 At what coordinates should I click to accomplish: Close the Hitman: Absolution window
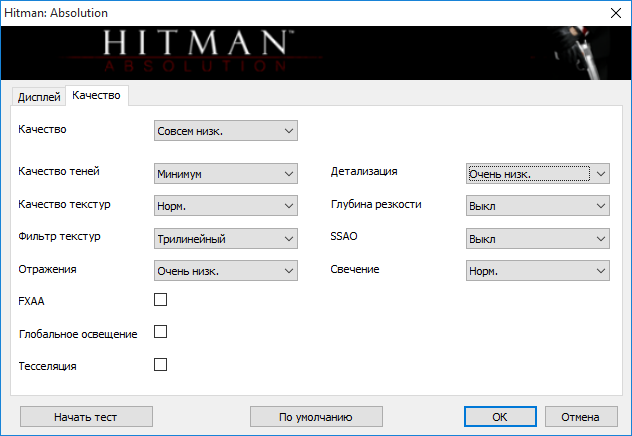point(616,13)
